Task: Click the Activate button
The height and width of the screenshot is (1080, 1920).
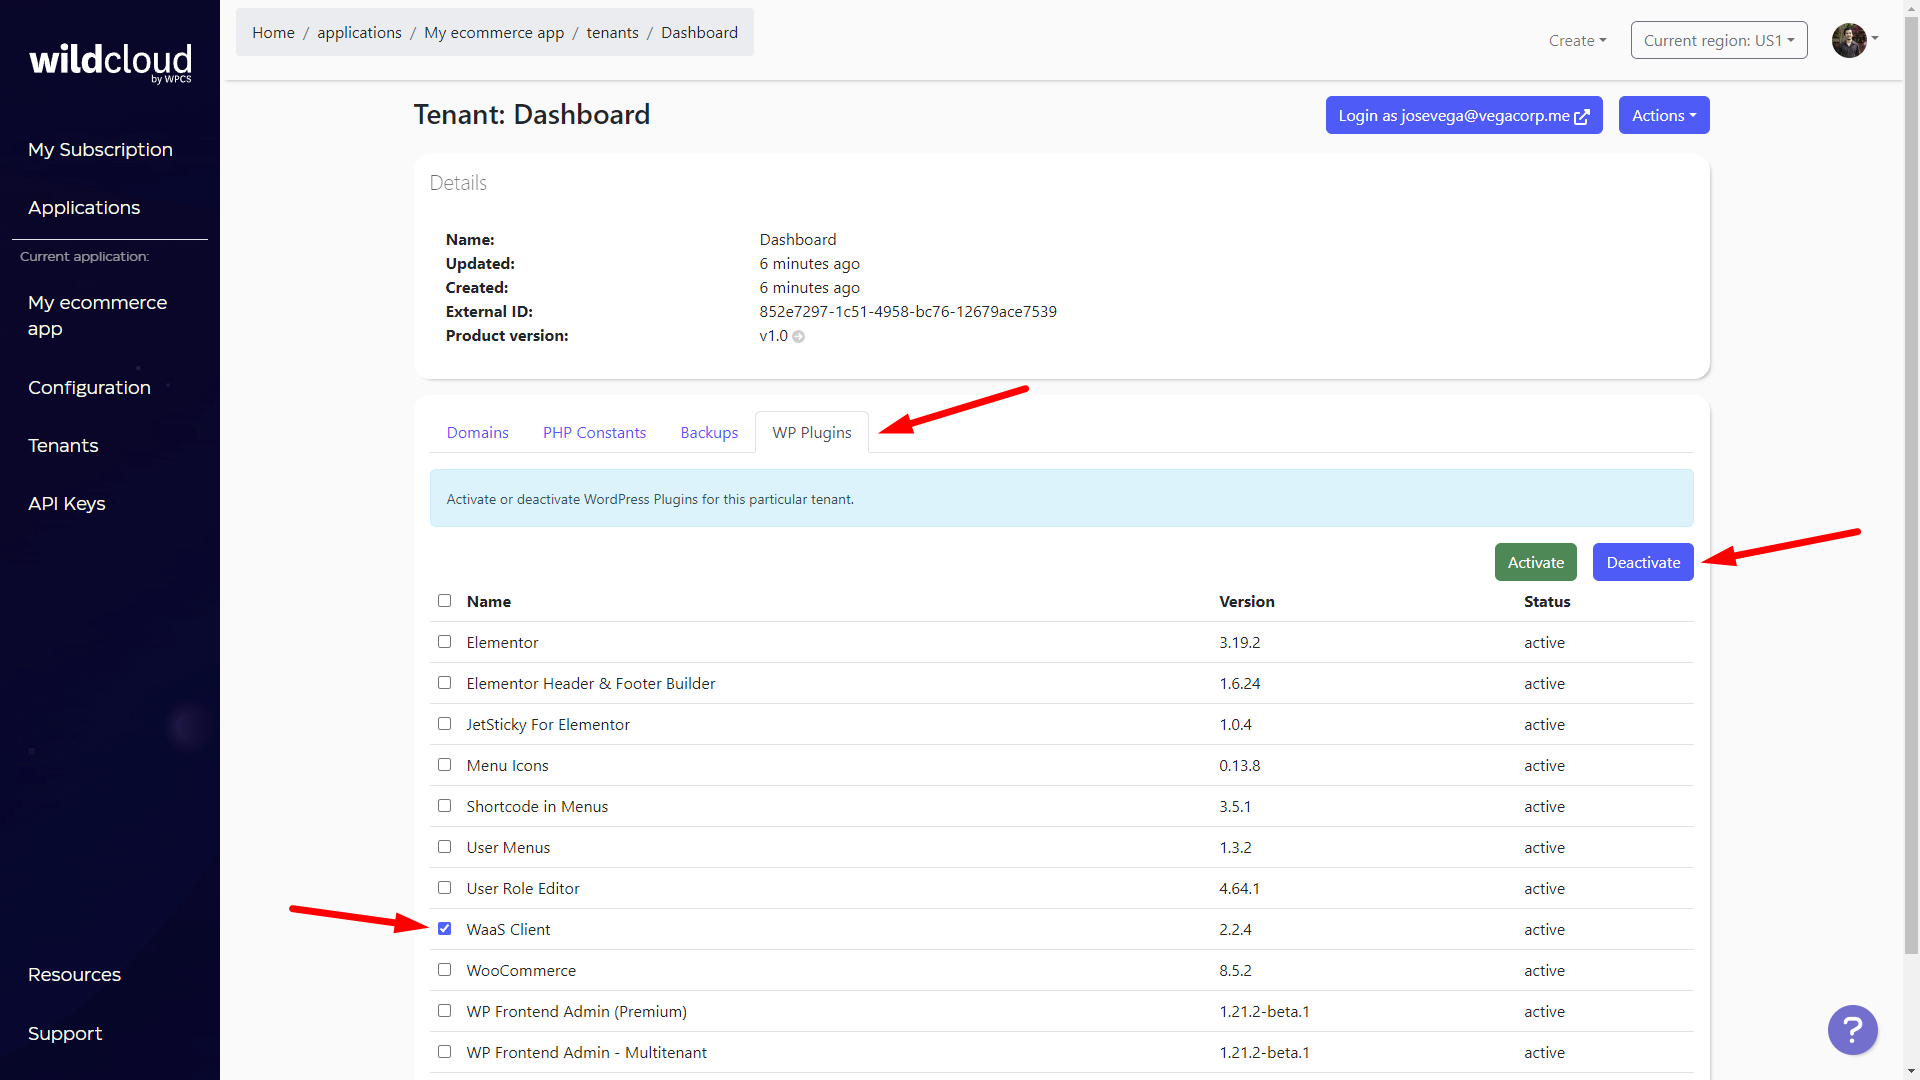Action: [x=1535, y=562]
